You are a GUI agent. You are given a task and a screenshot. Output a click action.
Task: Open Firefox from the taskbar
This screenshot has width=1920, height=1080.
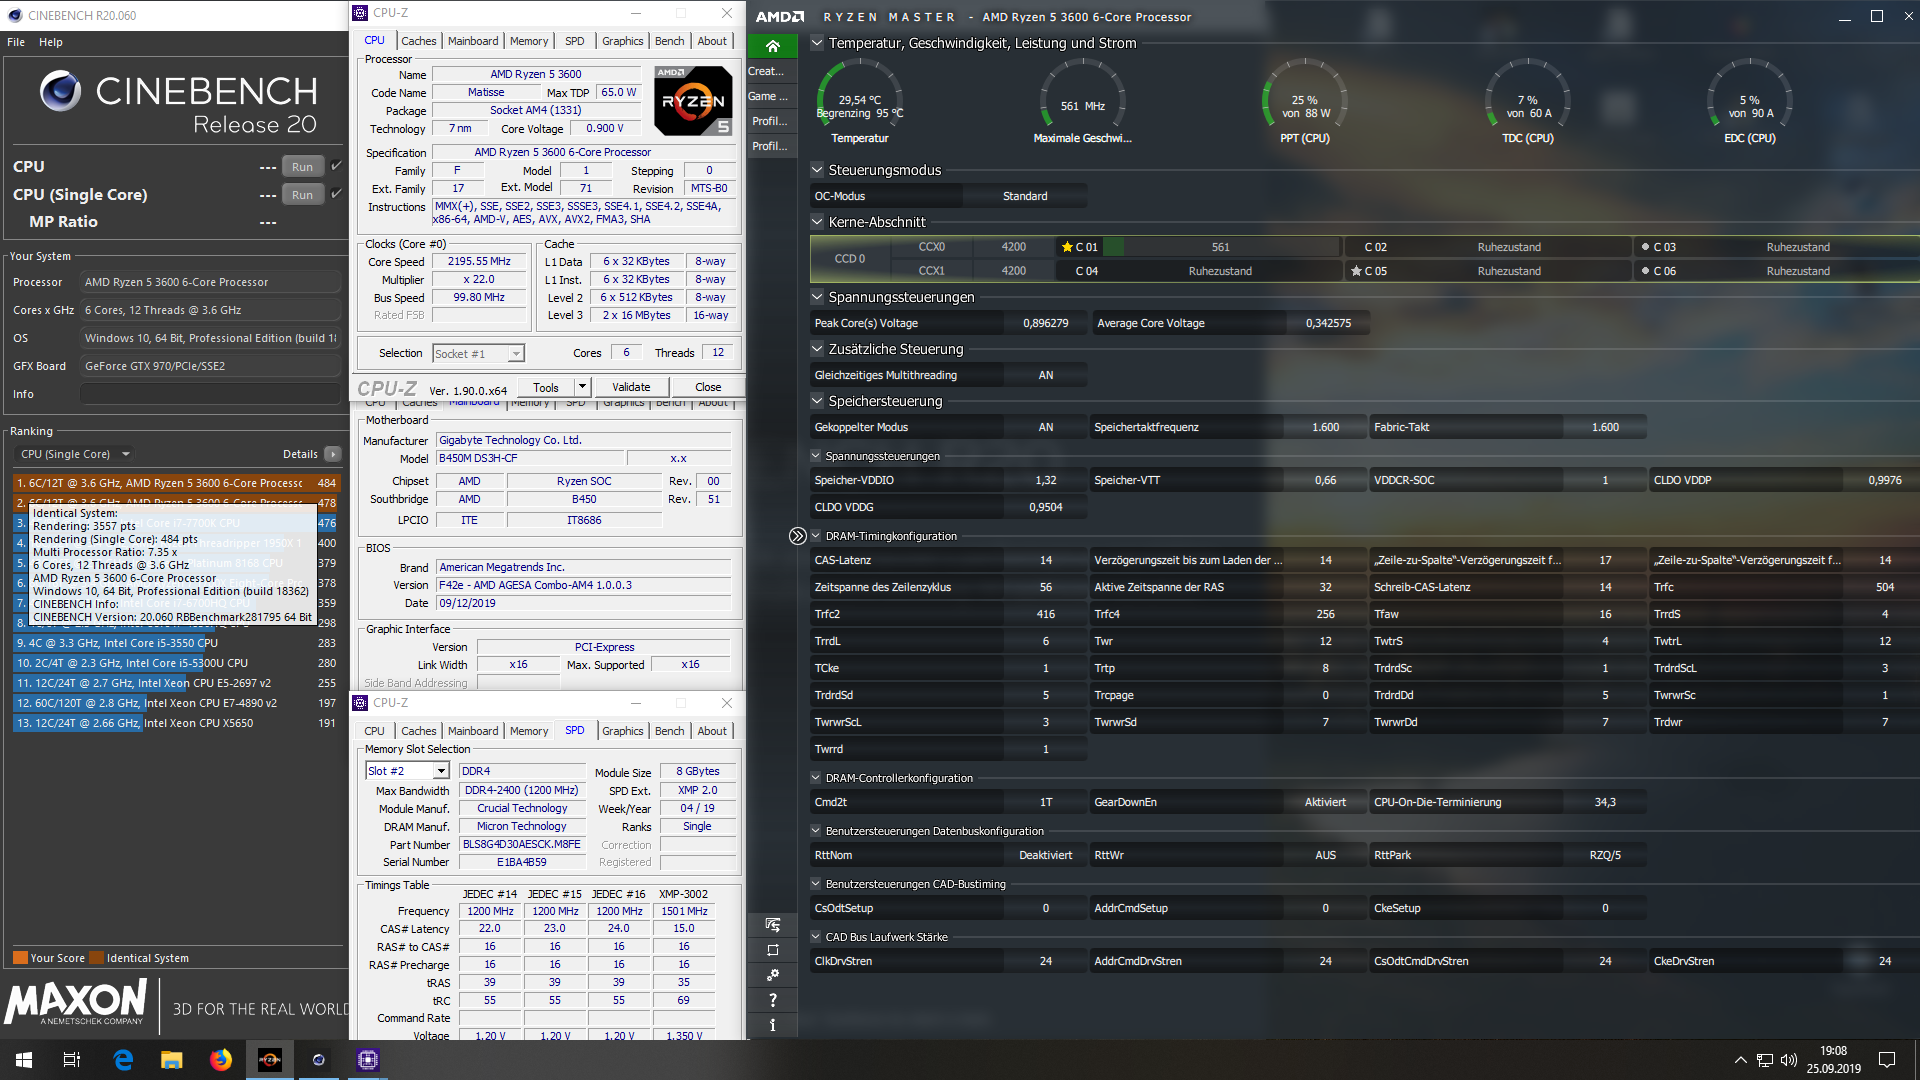pos(220,1060)
